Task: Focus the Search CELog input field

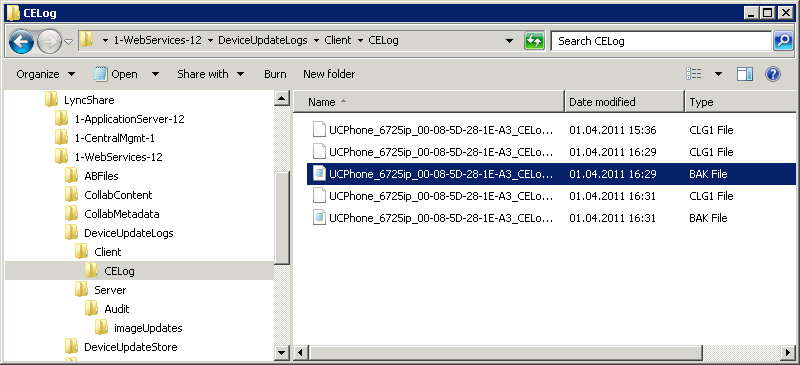Action: pos(661,41)
